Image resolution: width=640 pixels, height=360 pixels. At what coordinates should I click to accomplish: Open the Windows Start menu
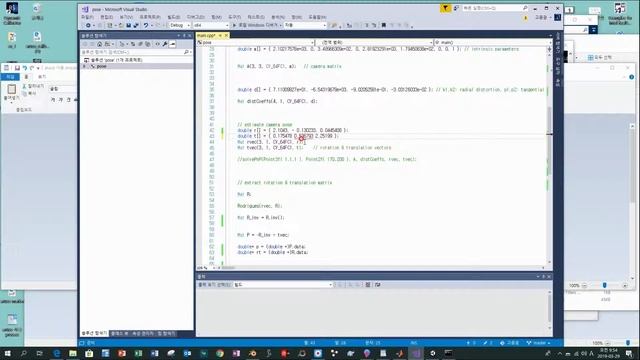tap(7, 353)
